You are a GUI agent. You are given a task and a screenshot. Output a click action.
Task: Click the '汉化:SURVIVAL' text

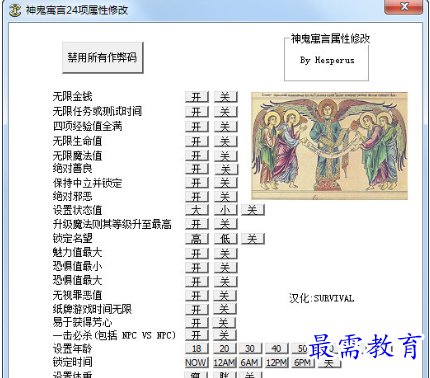pyautogui.click(x=322, y=298)
